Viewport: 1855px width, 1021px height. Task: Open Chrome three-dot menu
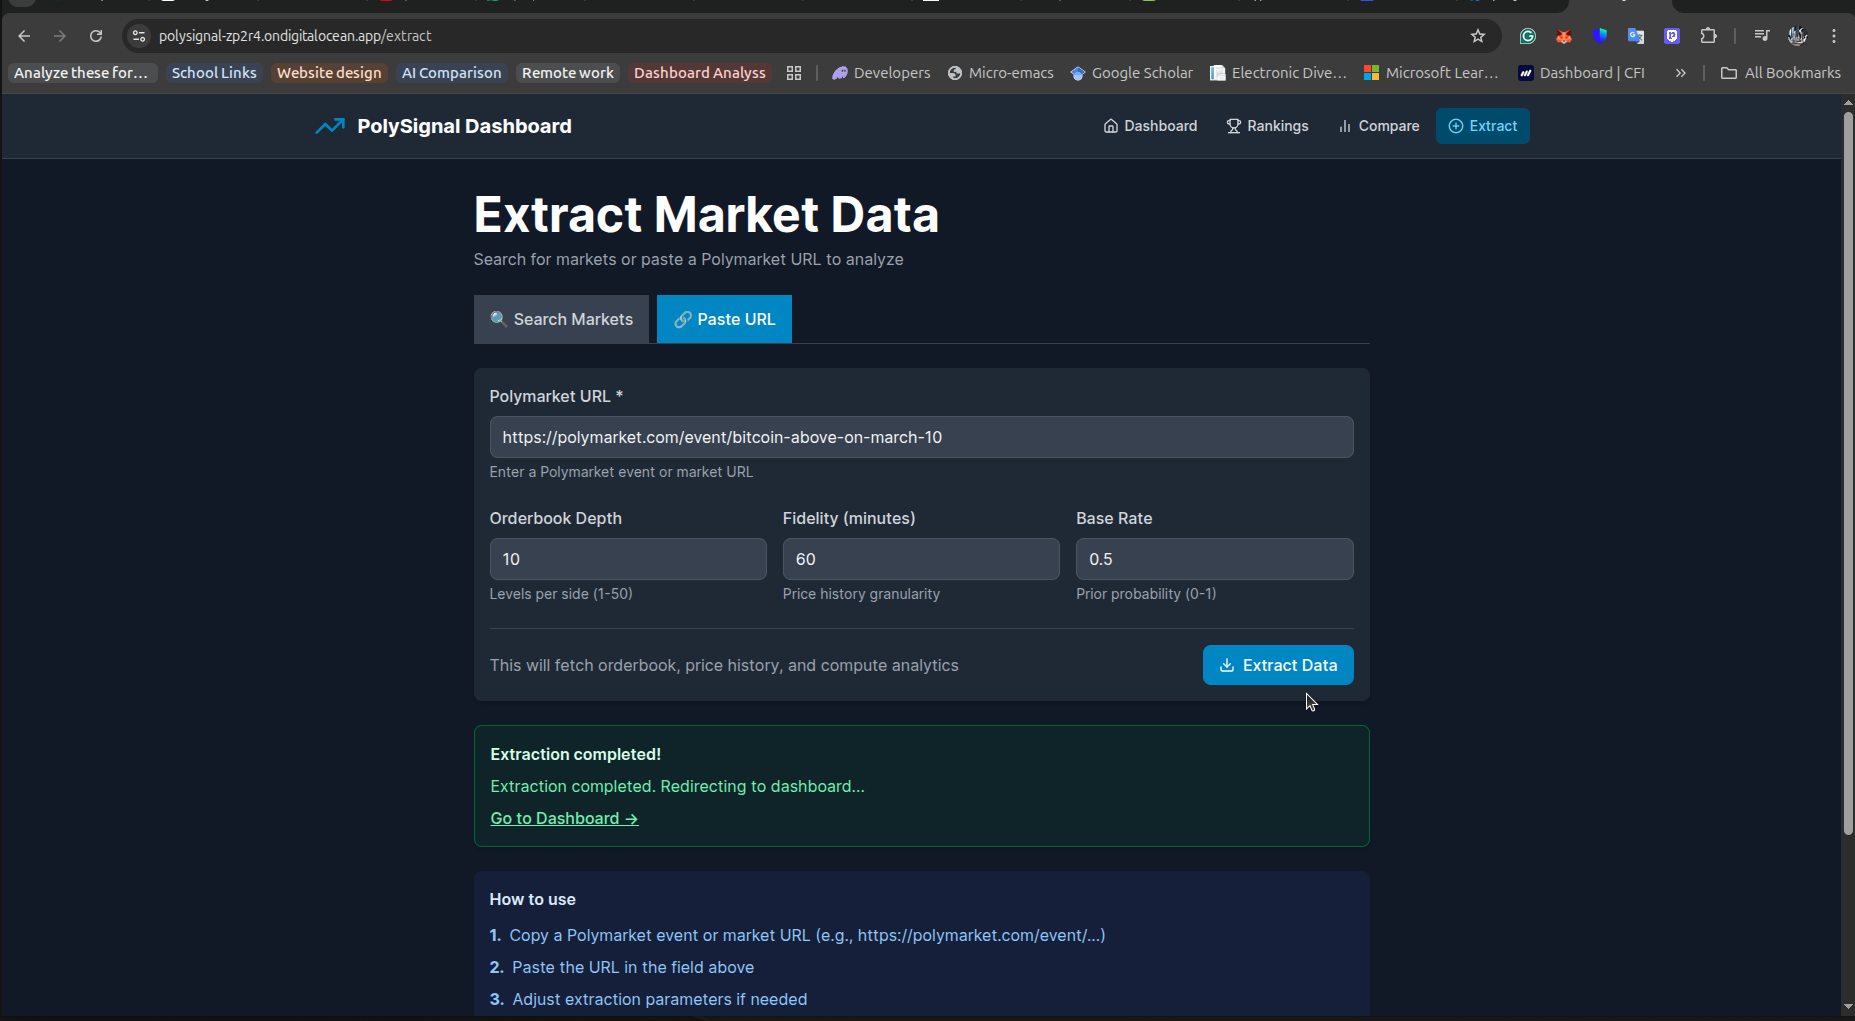click(x=1833, y=36)
